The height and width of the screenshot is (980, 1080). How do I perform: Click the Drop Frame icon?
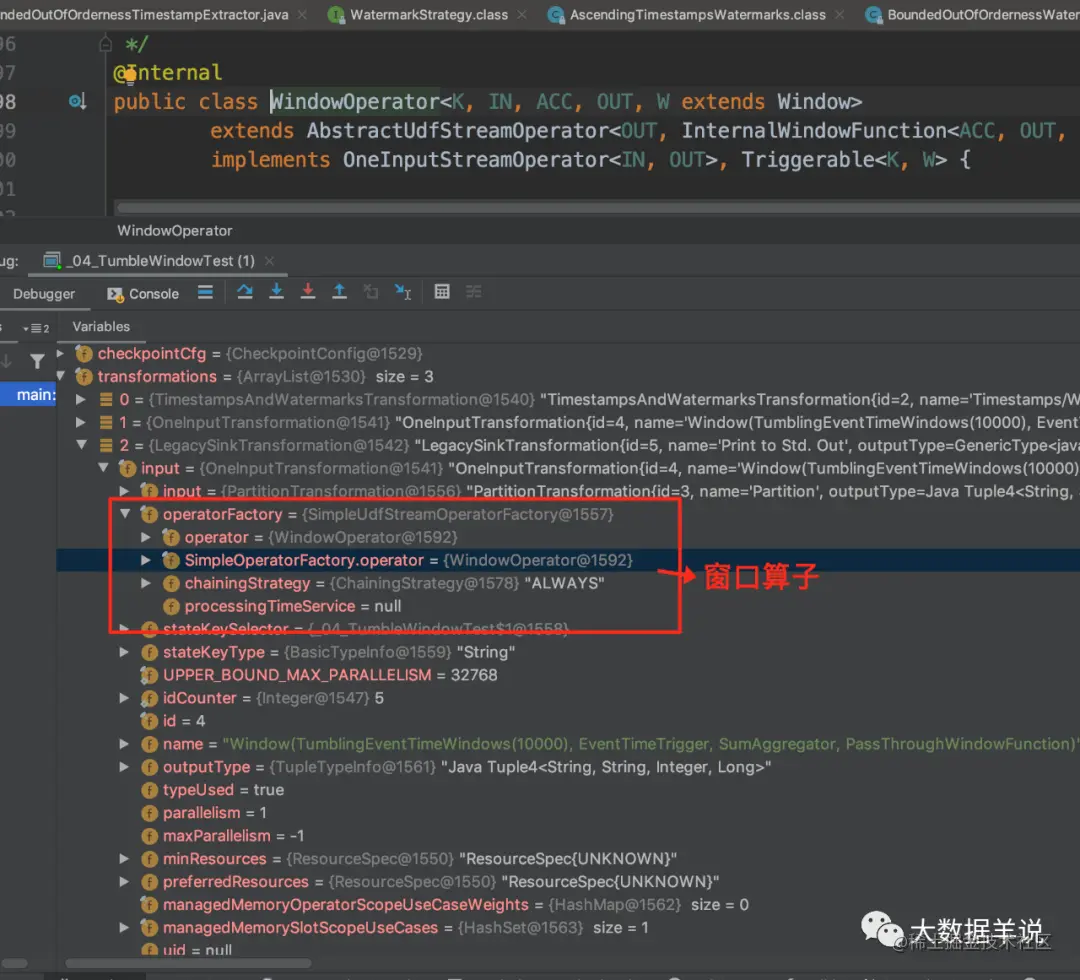point(371,292)
